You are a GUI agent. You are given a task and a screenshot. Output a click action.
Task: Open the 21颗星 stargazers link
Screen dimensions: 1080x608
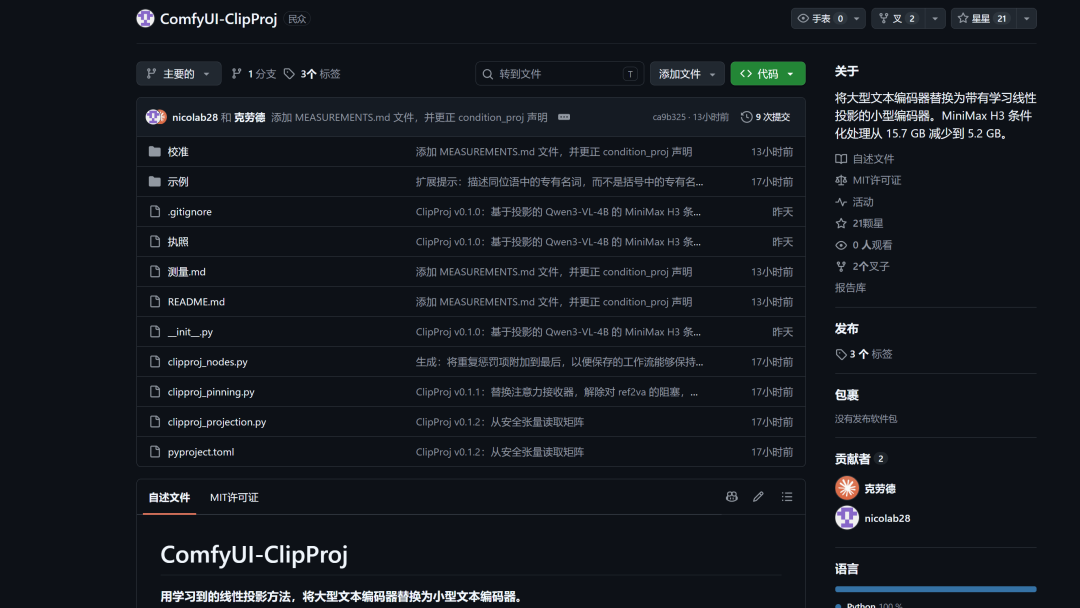pyautogui.click(x=859, y=223)
